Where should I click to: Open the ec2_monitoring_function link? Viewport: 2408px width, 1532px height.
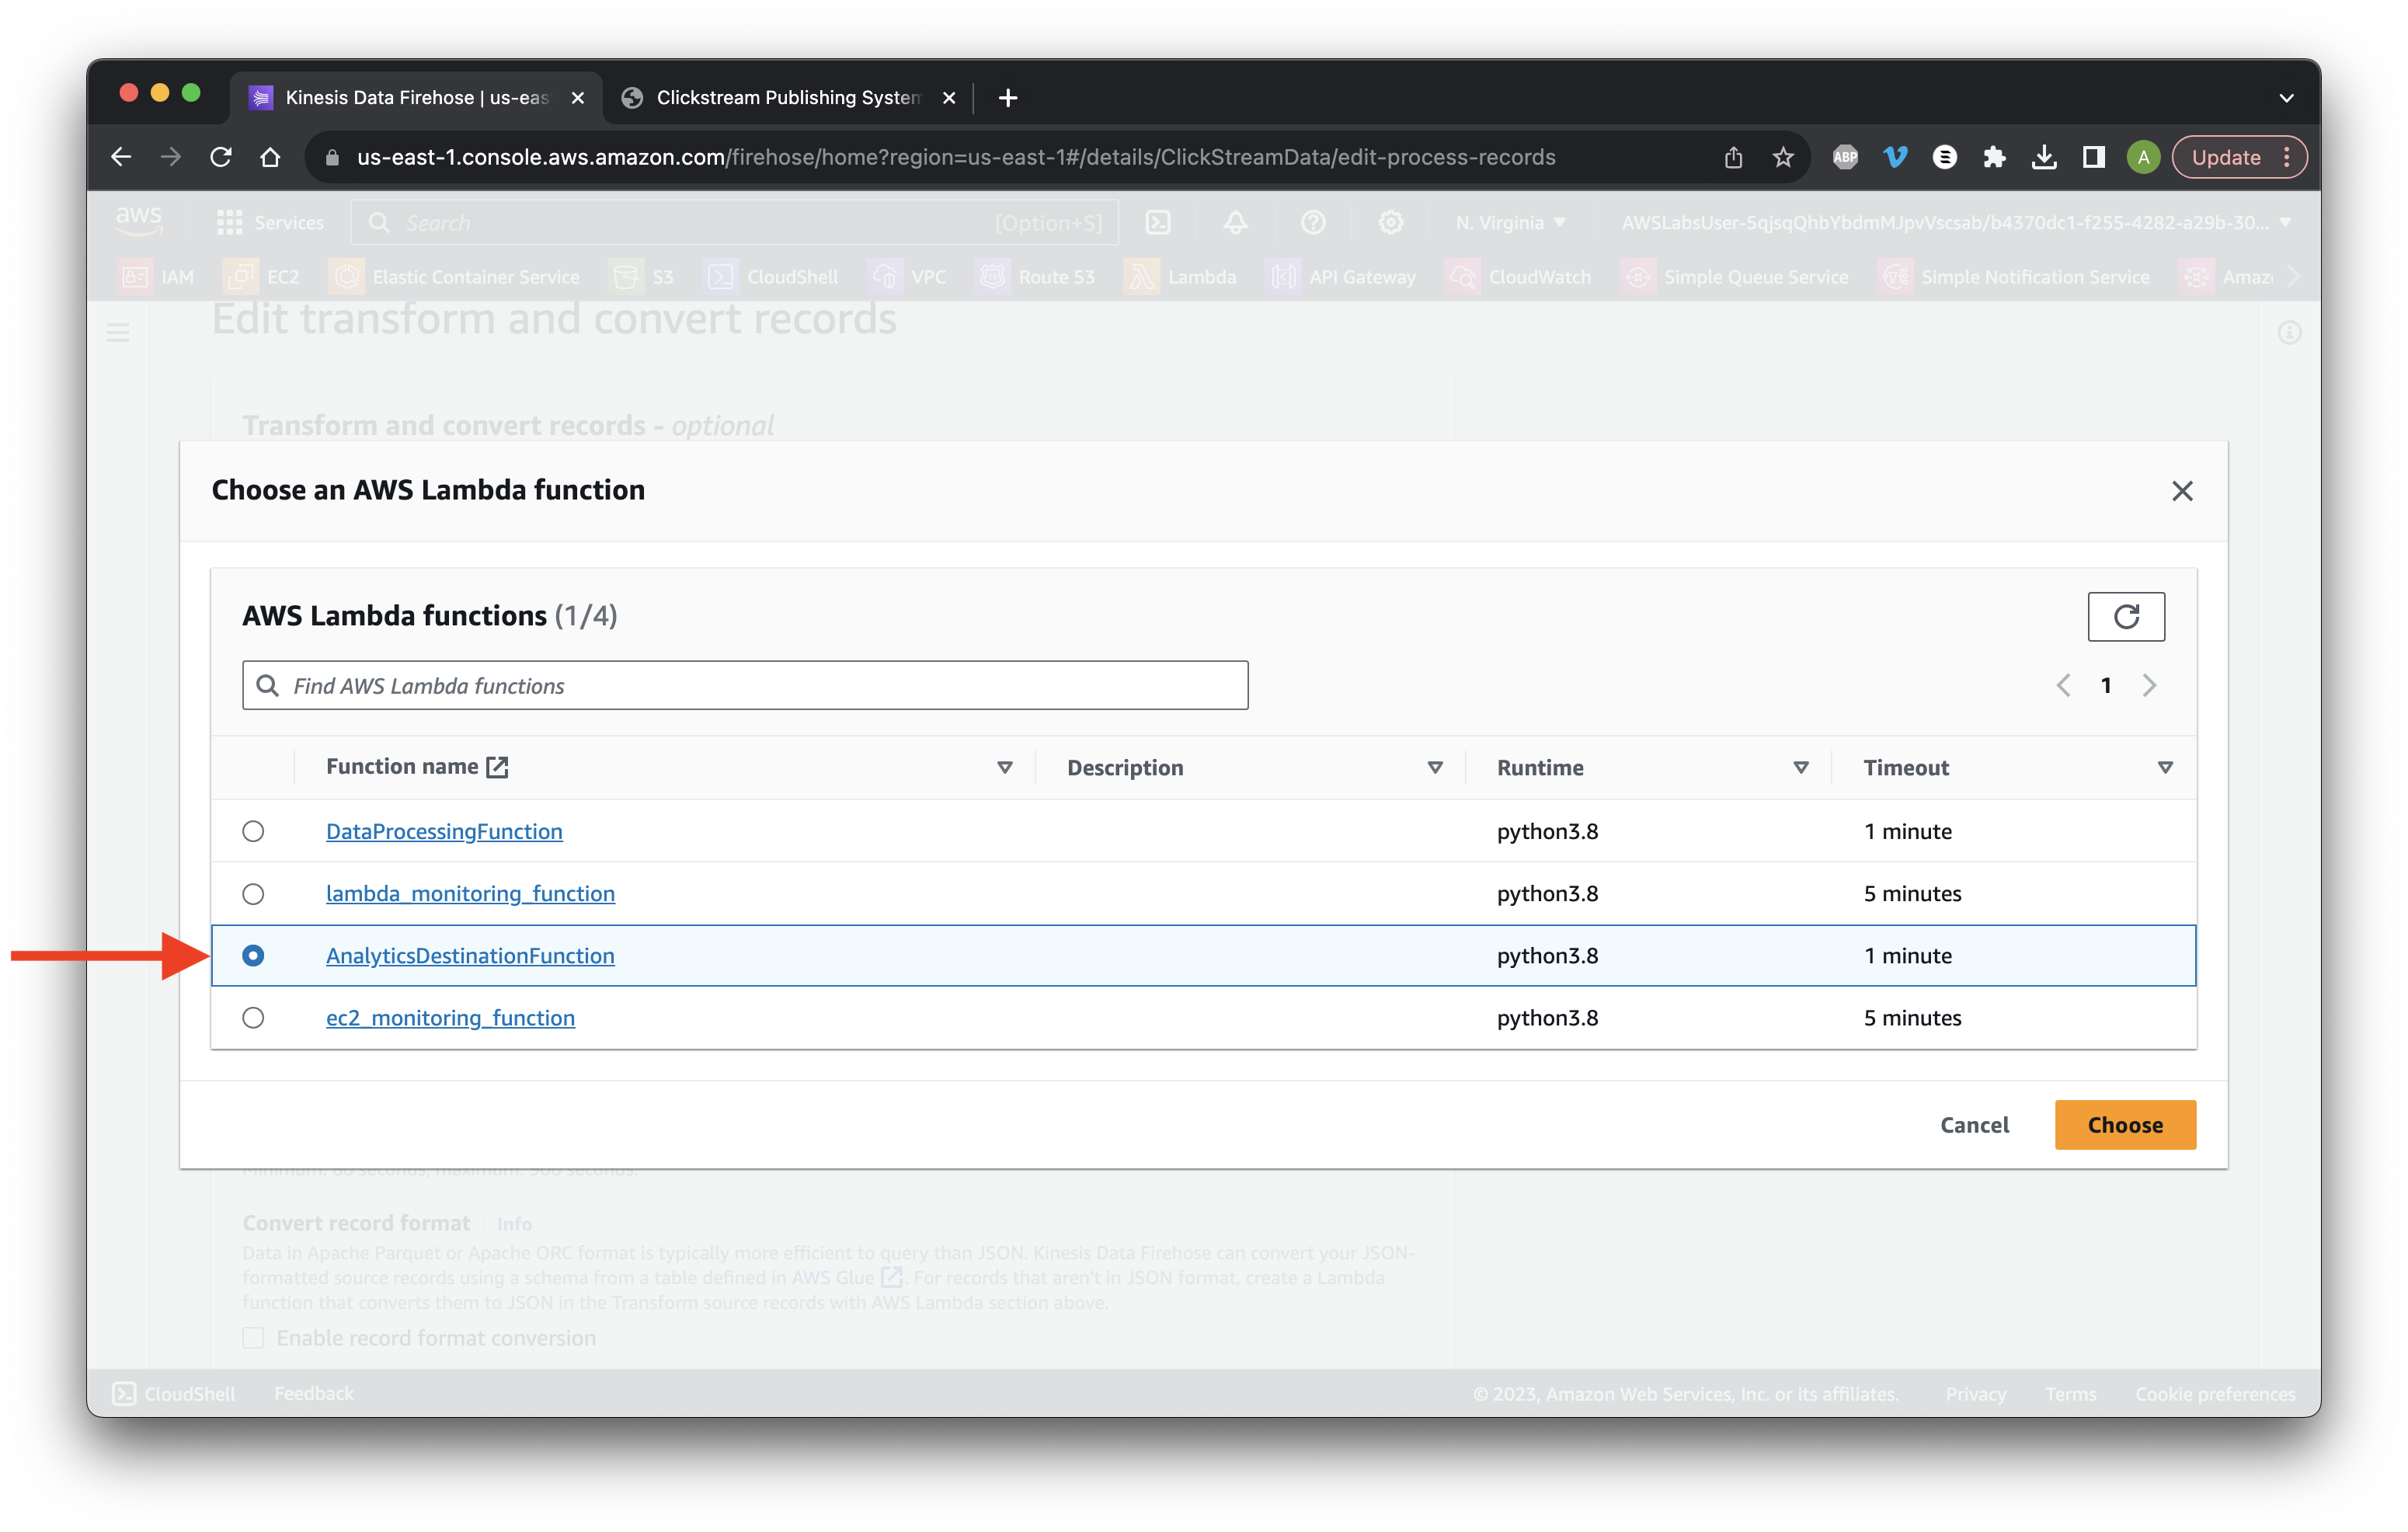click(450, 1018)
